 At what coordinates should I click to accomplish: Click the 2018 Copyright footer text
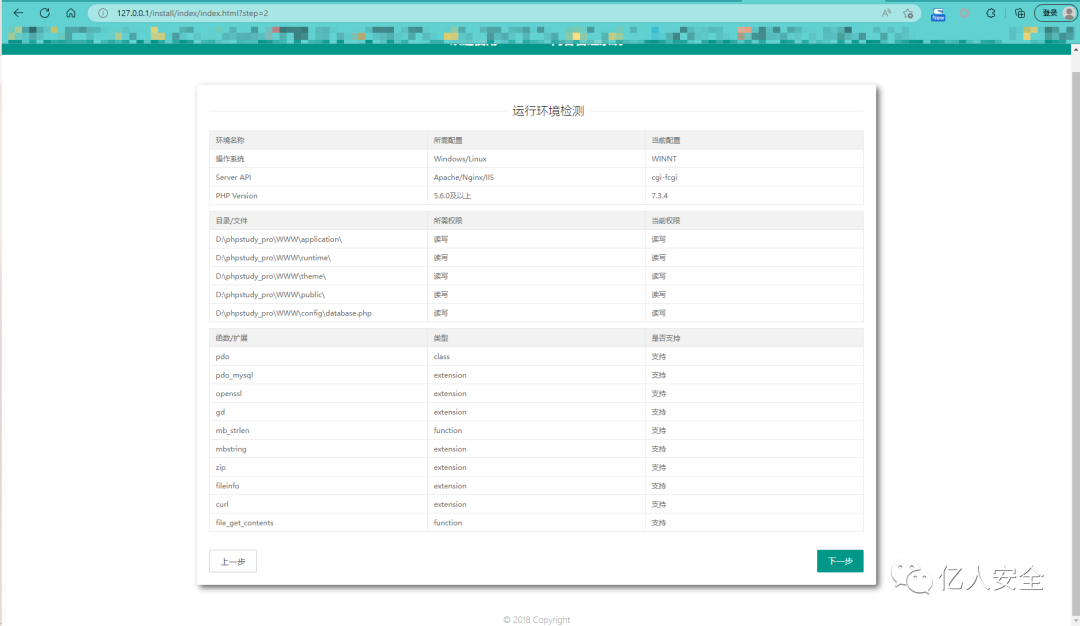coord(537,620)
